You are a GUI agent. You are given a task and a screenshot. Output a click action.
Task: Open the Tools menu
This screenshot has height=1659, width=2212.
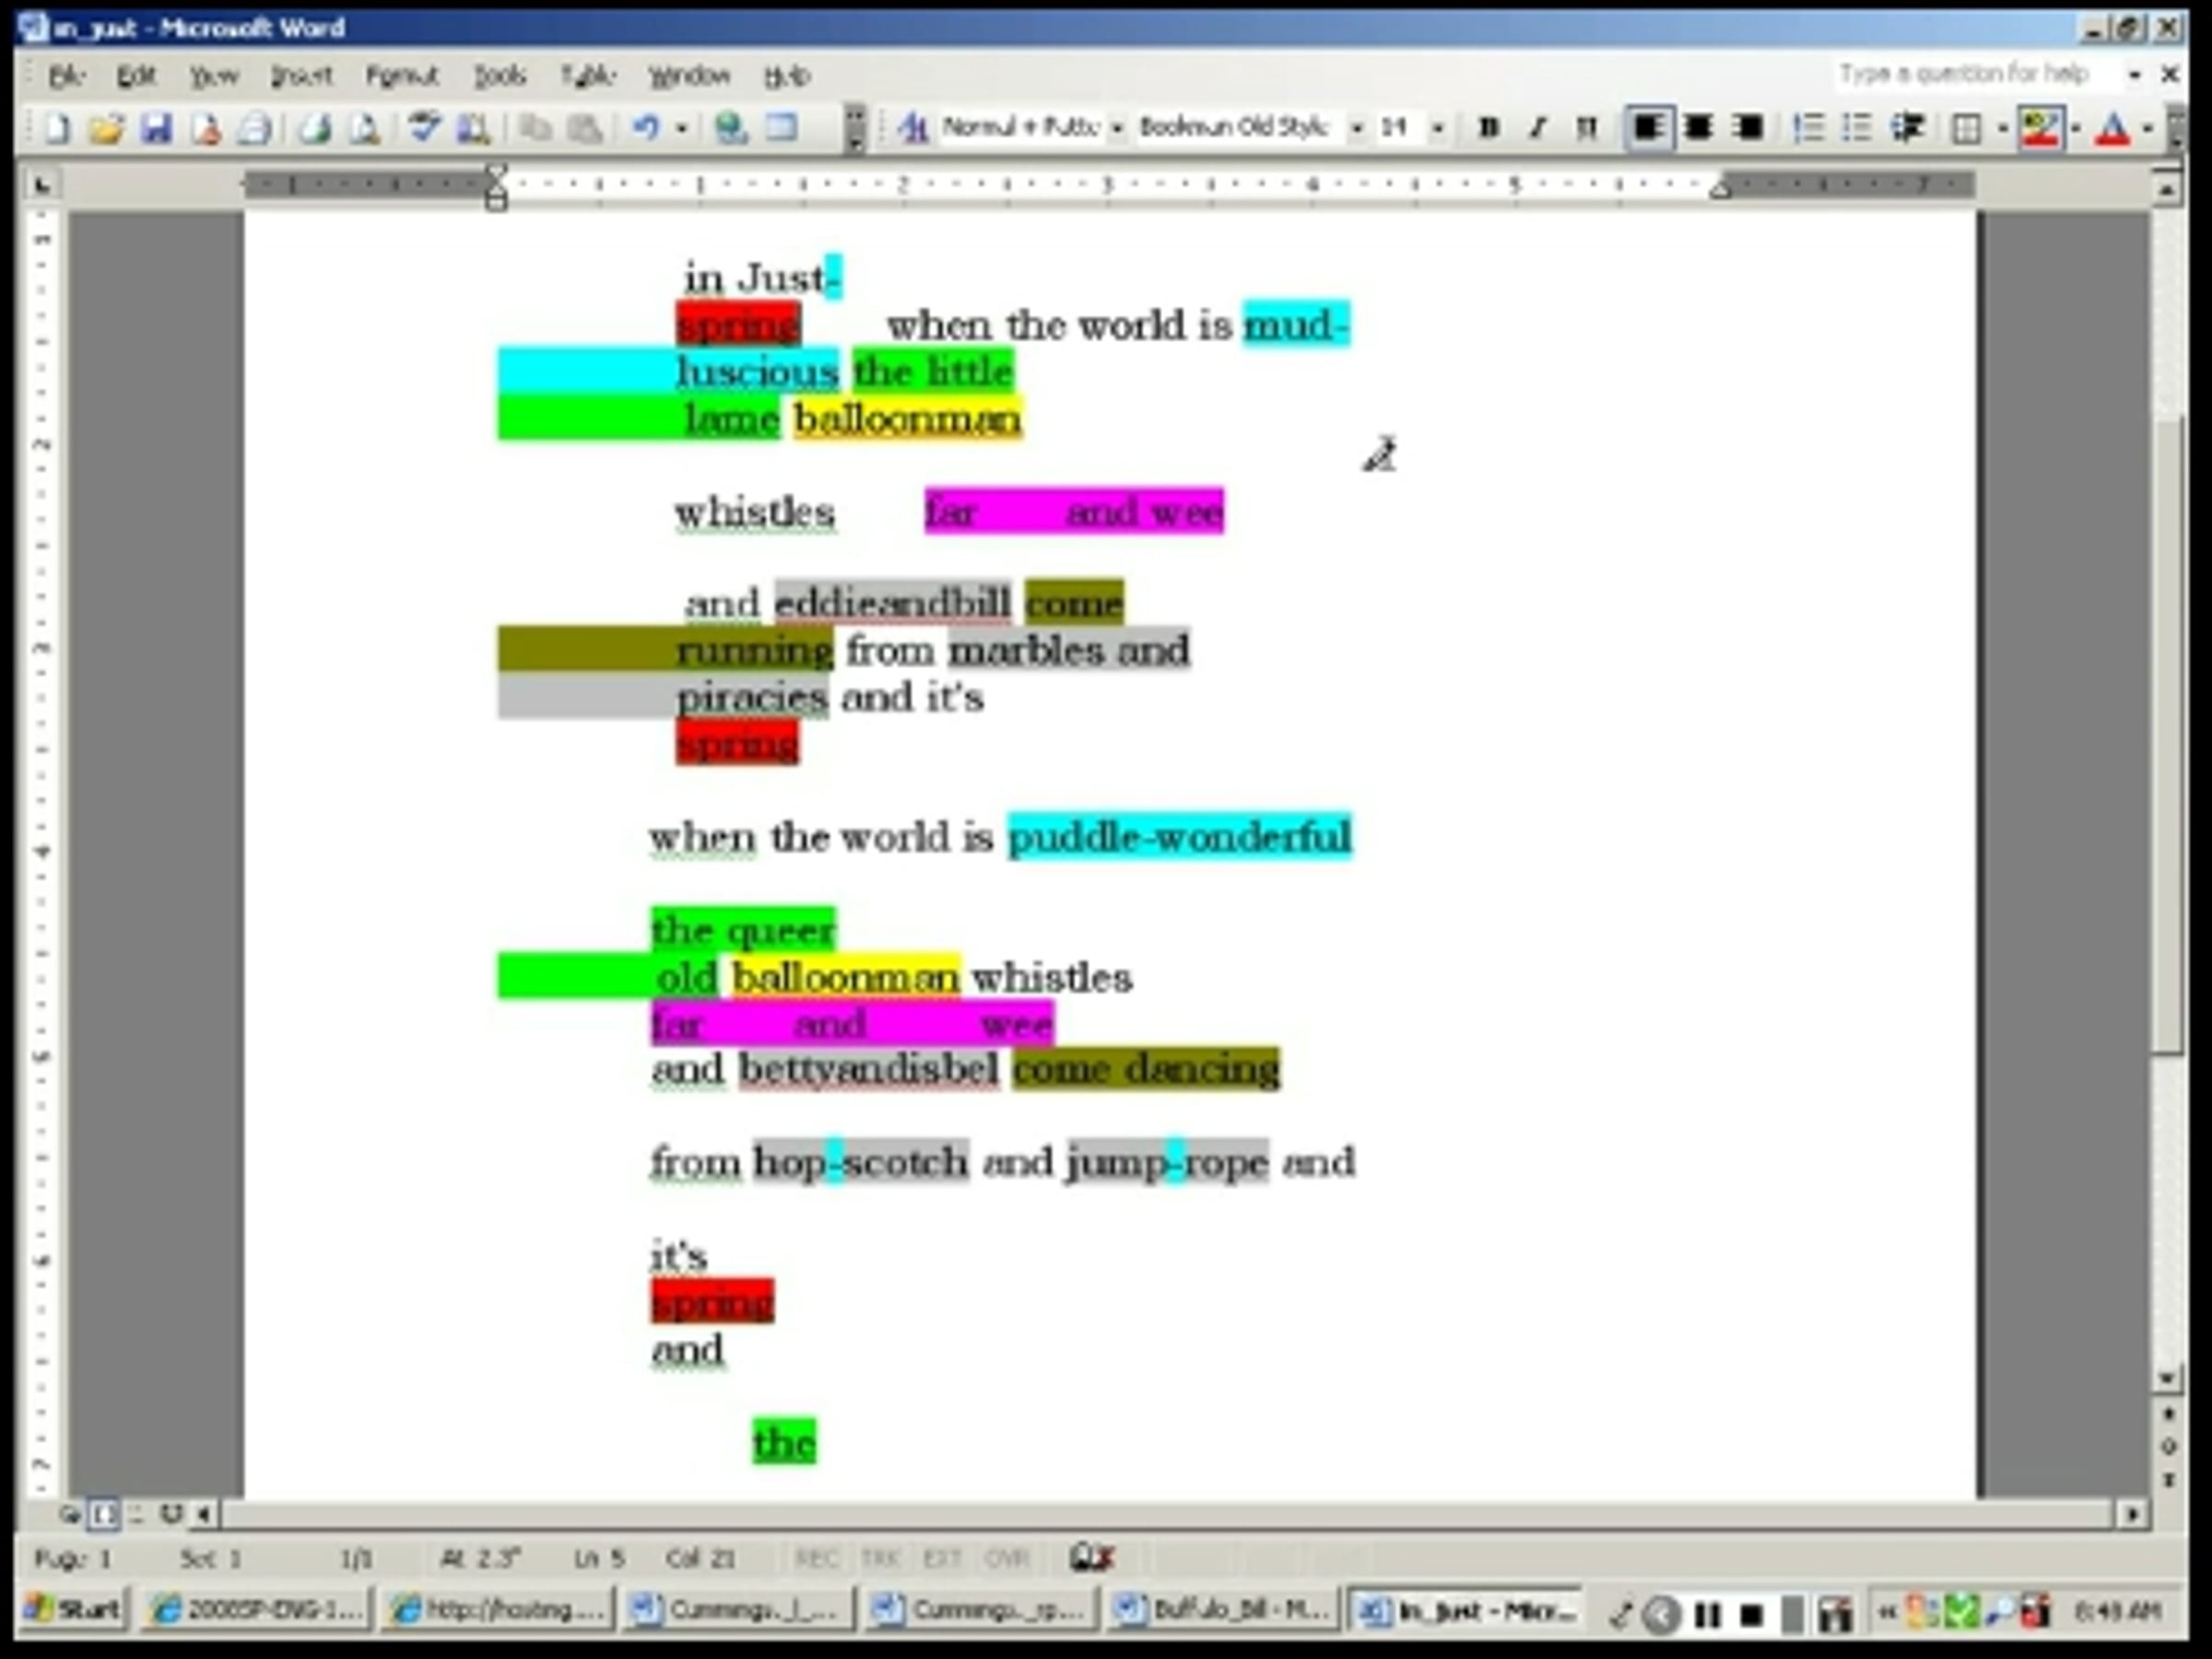point(500,76)
